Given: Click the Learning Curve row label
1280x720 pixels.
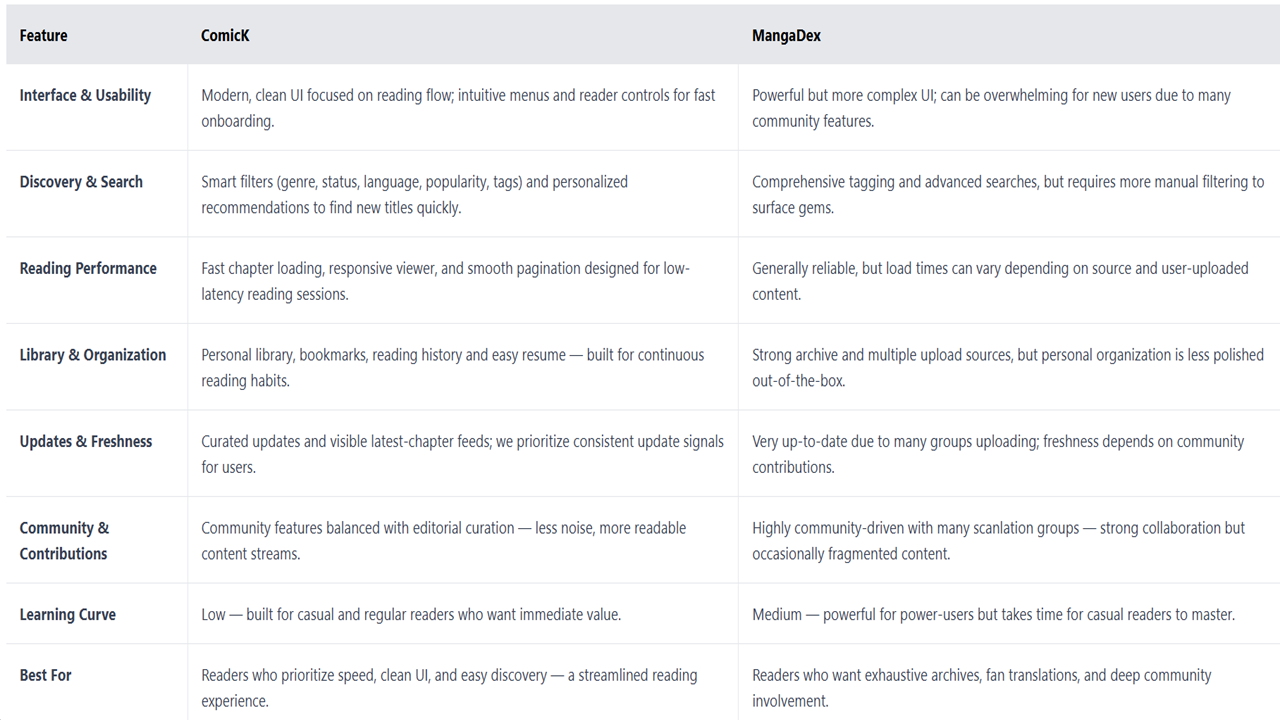Looking at the screenshot, I should 68,615.
